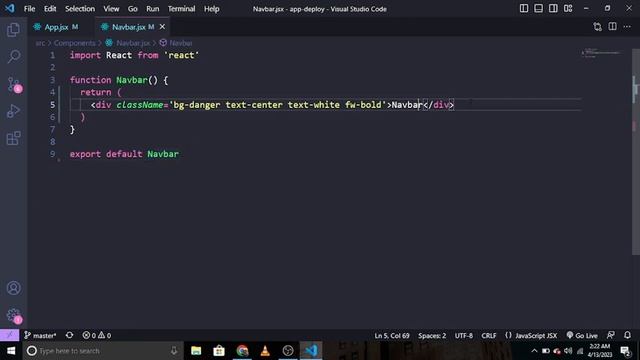Open VLC media player from taskbar
640x360 pixels.
[265, 351]
